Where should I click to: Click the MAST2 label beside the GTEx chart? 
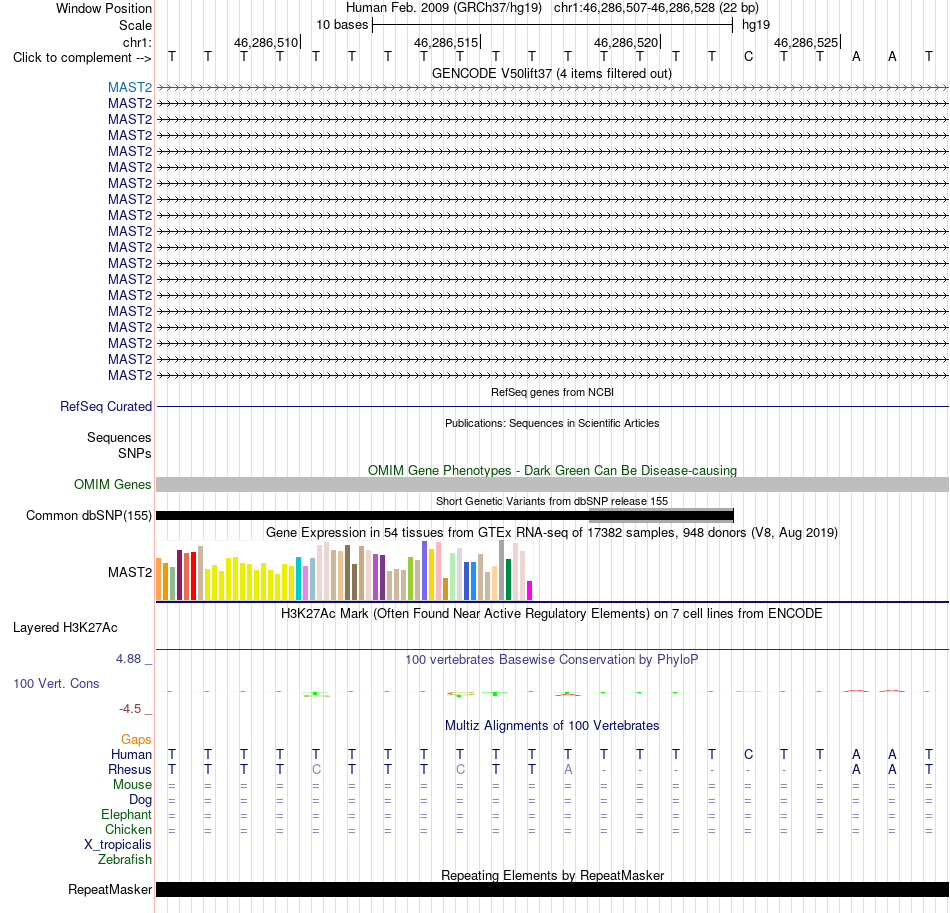click(x=130, y=573)
